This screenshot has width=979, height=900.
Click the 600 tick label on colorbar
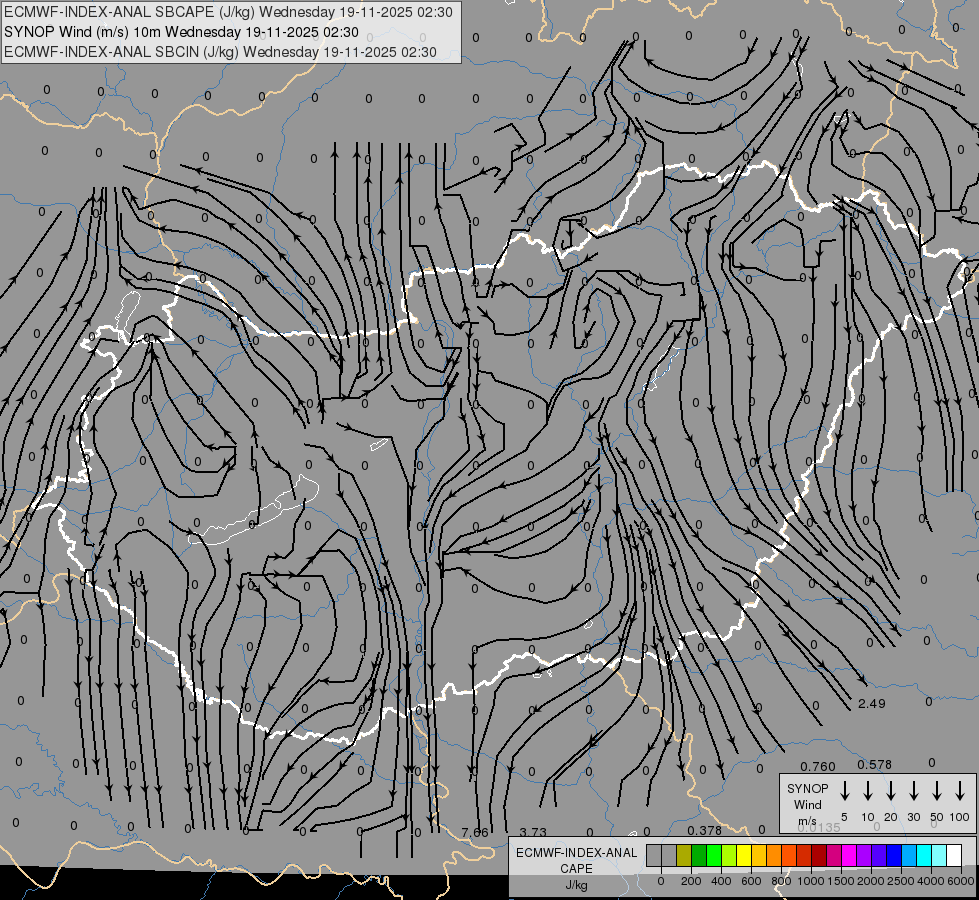(x=751, y=881)
